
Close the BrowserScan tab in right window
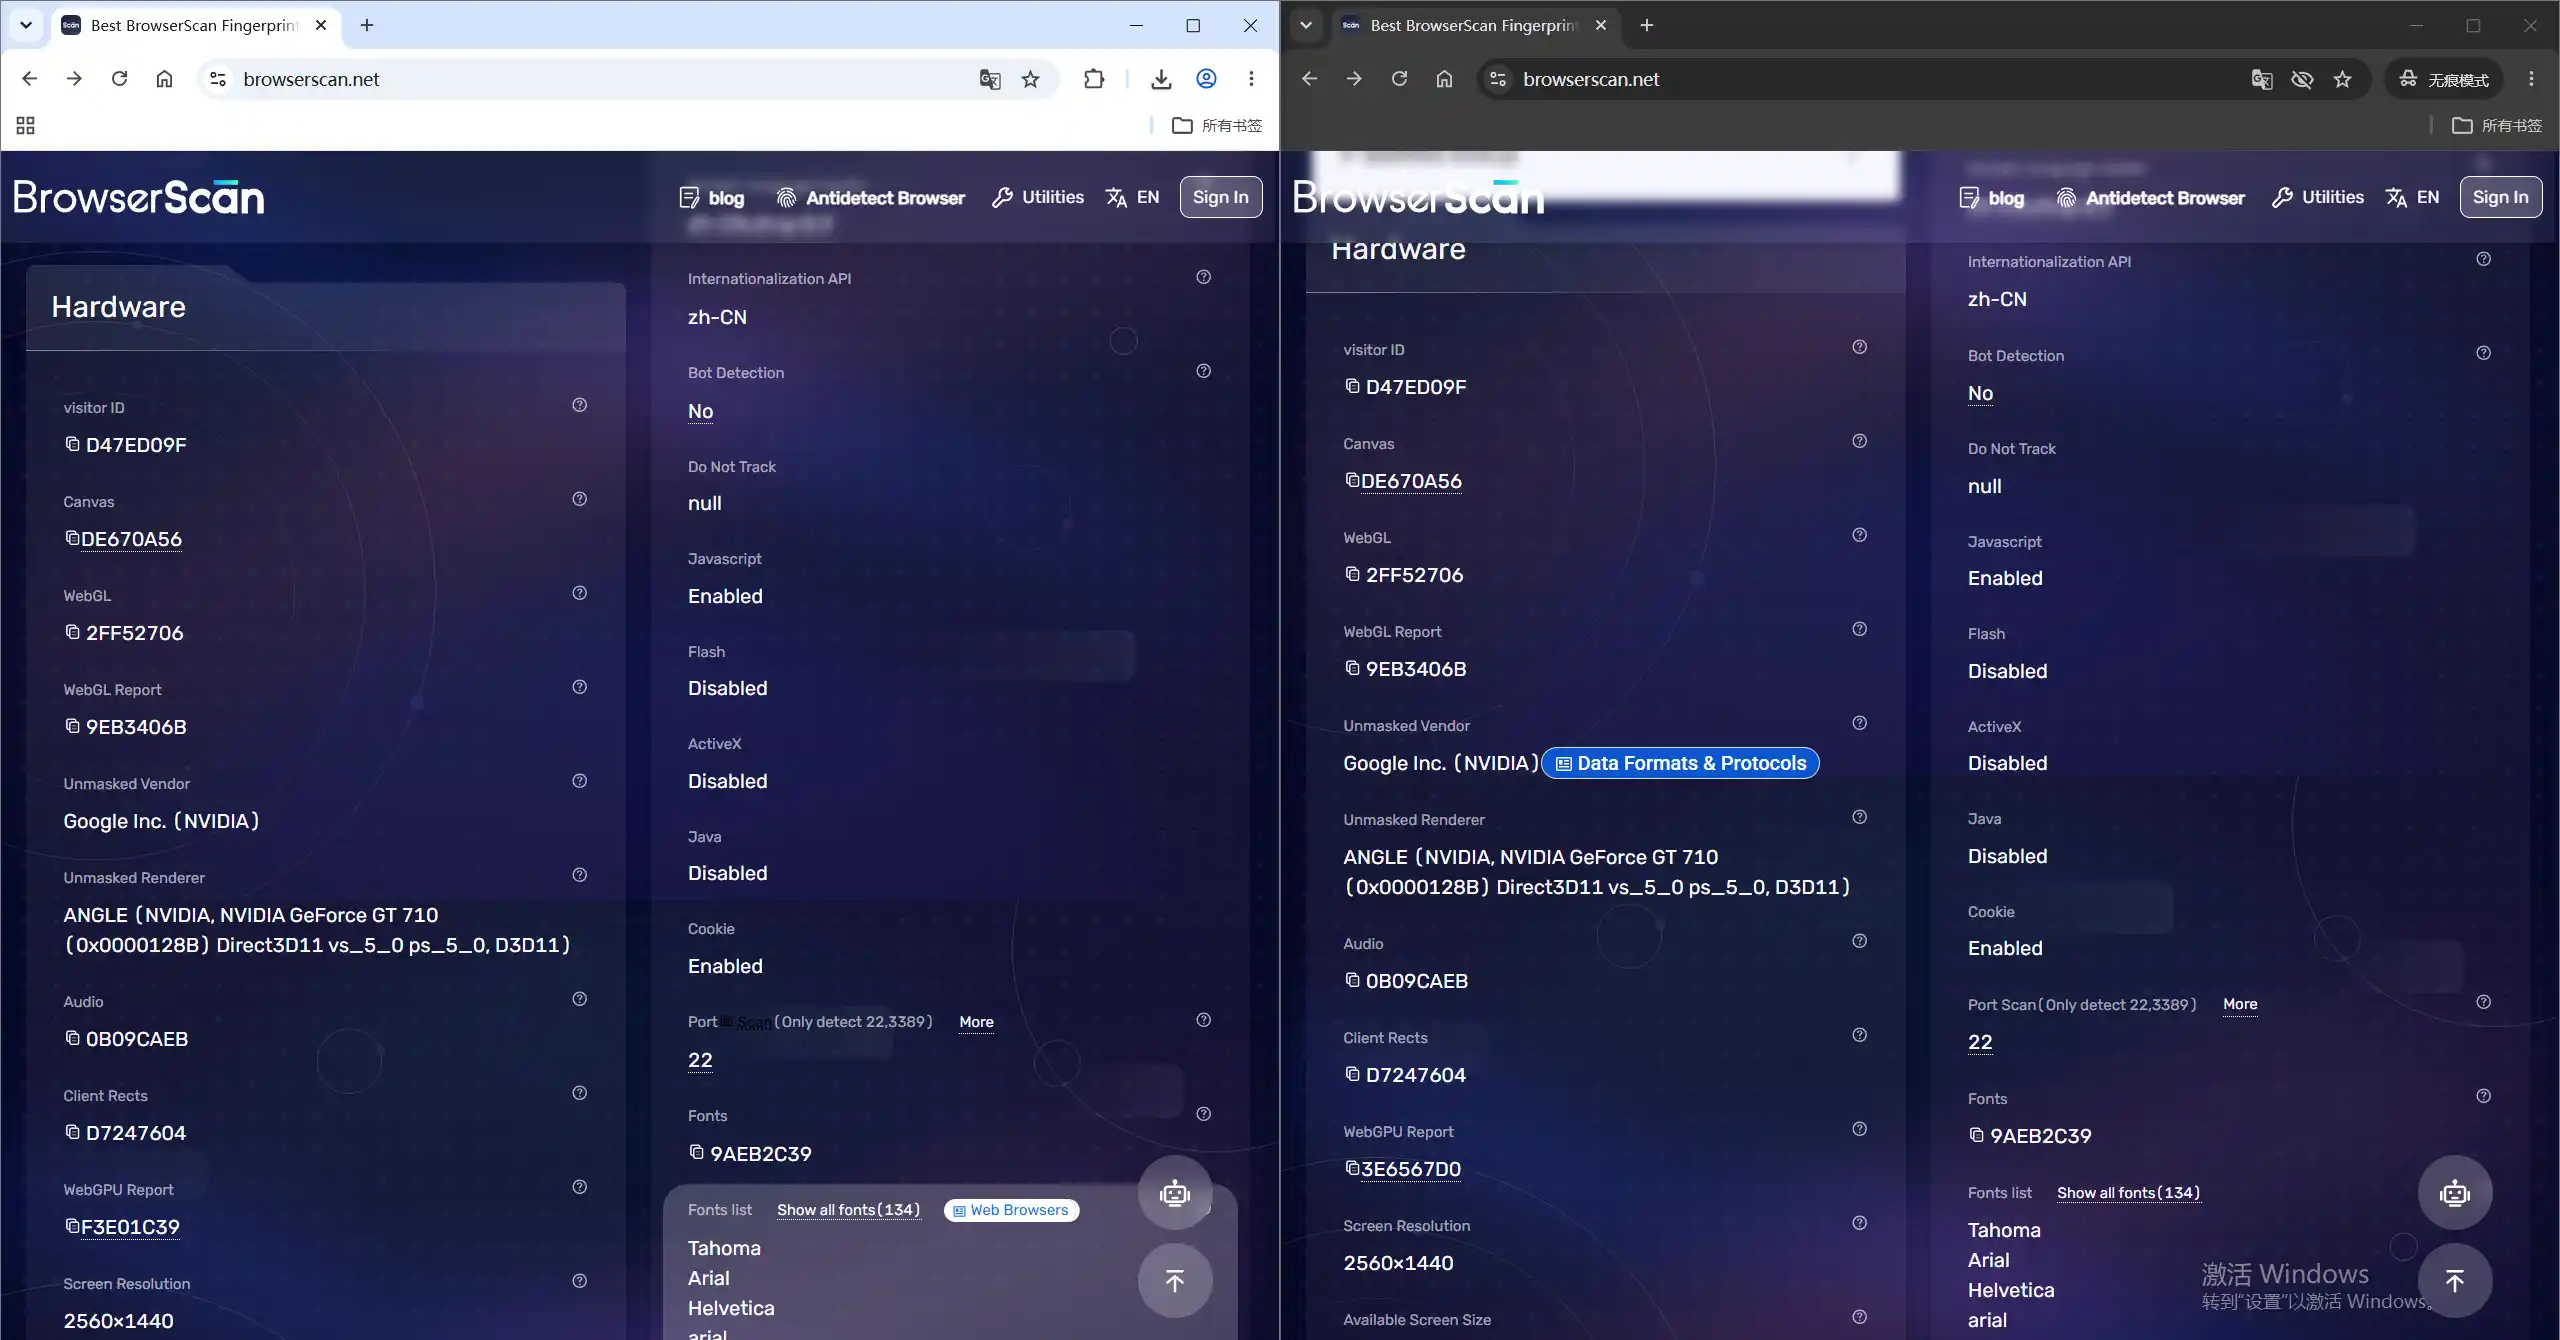pos(1601,25)
